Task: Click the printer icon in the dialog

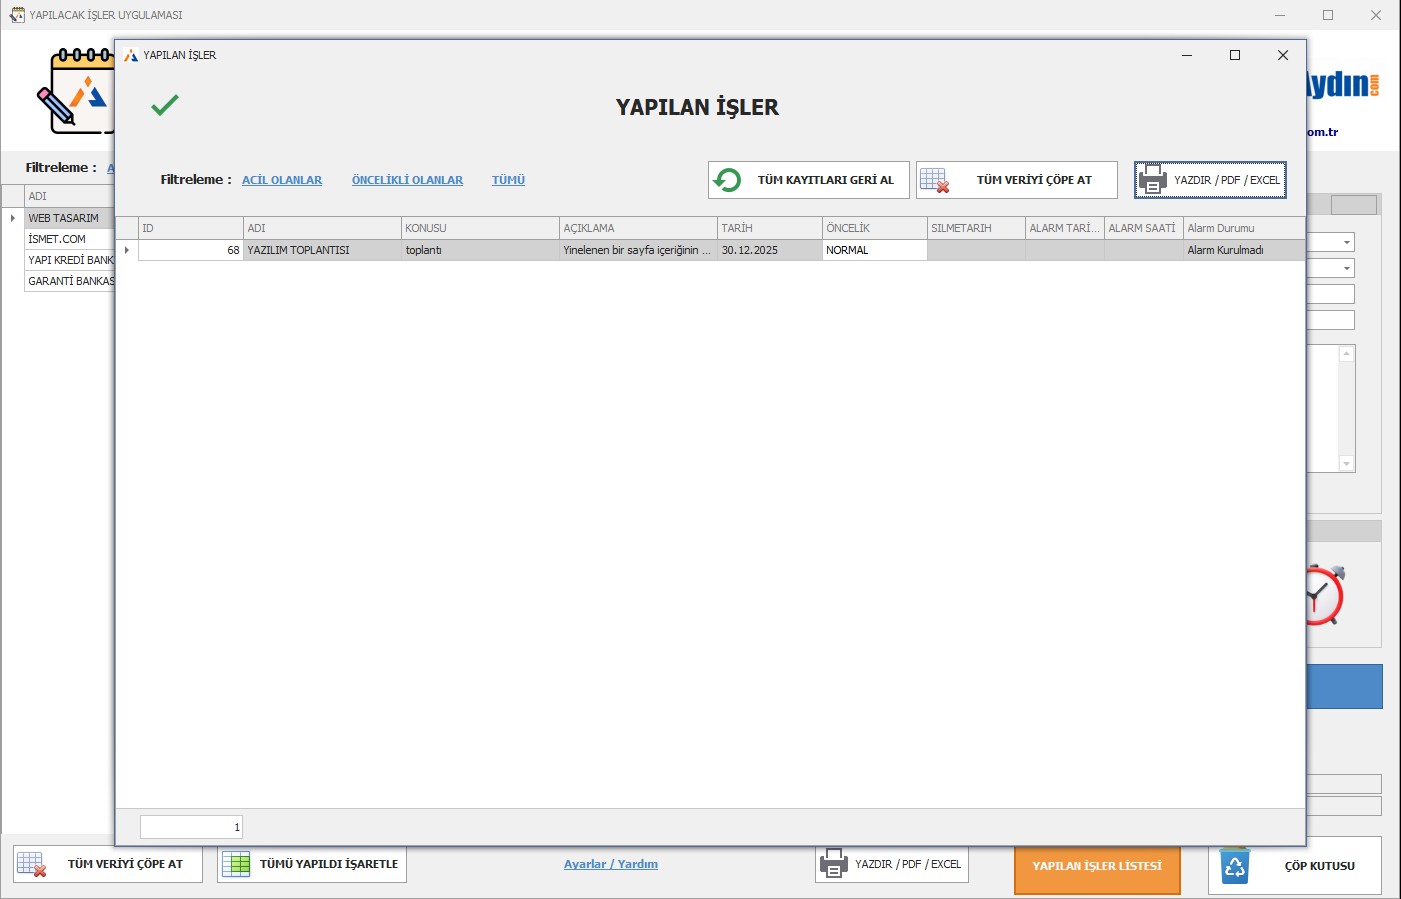Action: coord(1152,180)
